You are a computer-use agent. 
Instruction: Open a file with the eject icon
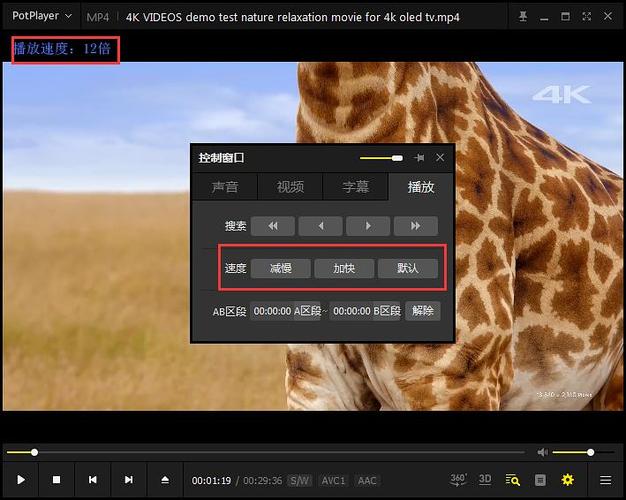point(165,480)
